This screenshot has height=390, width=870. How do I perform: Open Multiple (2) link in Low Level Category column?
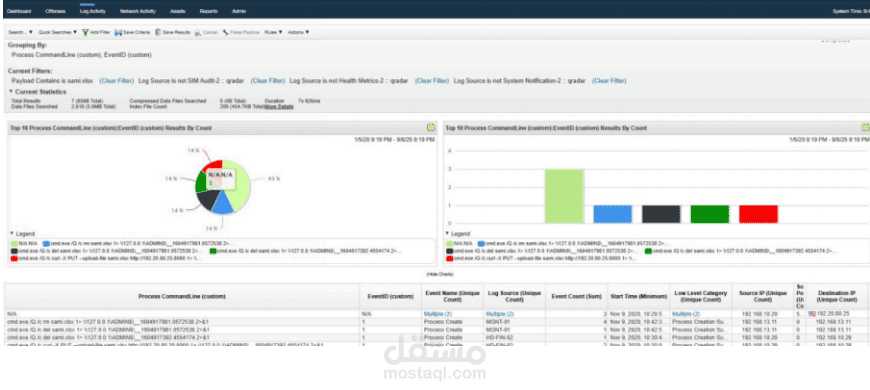(686, 314)
